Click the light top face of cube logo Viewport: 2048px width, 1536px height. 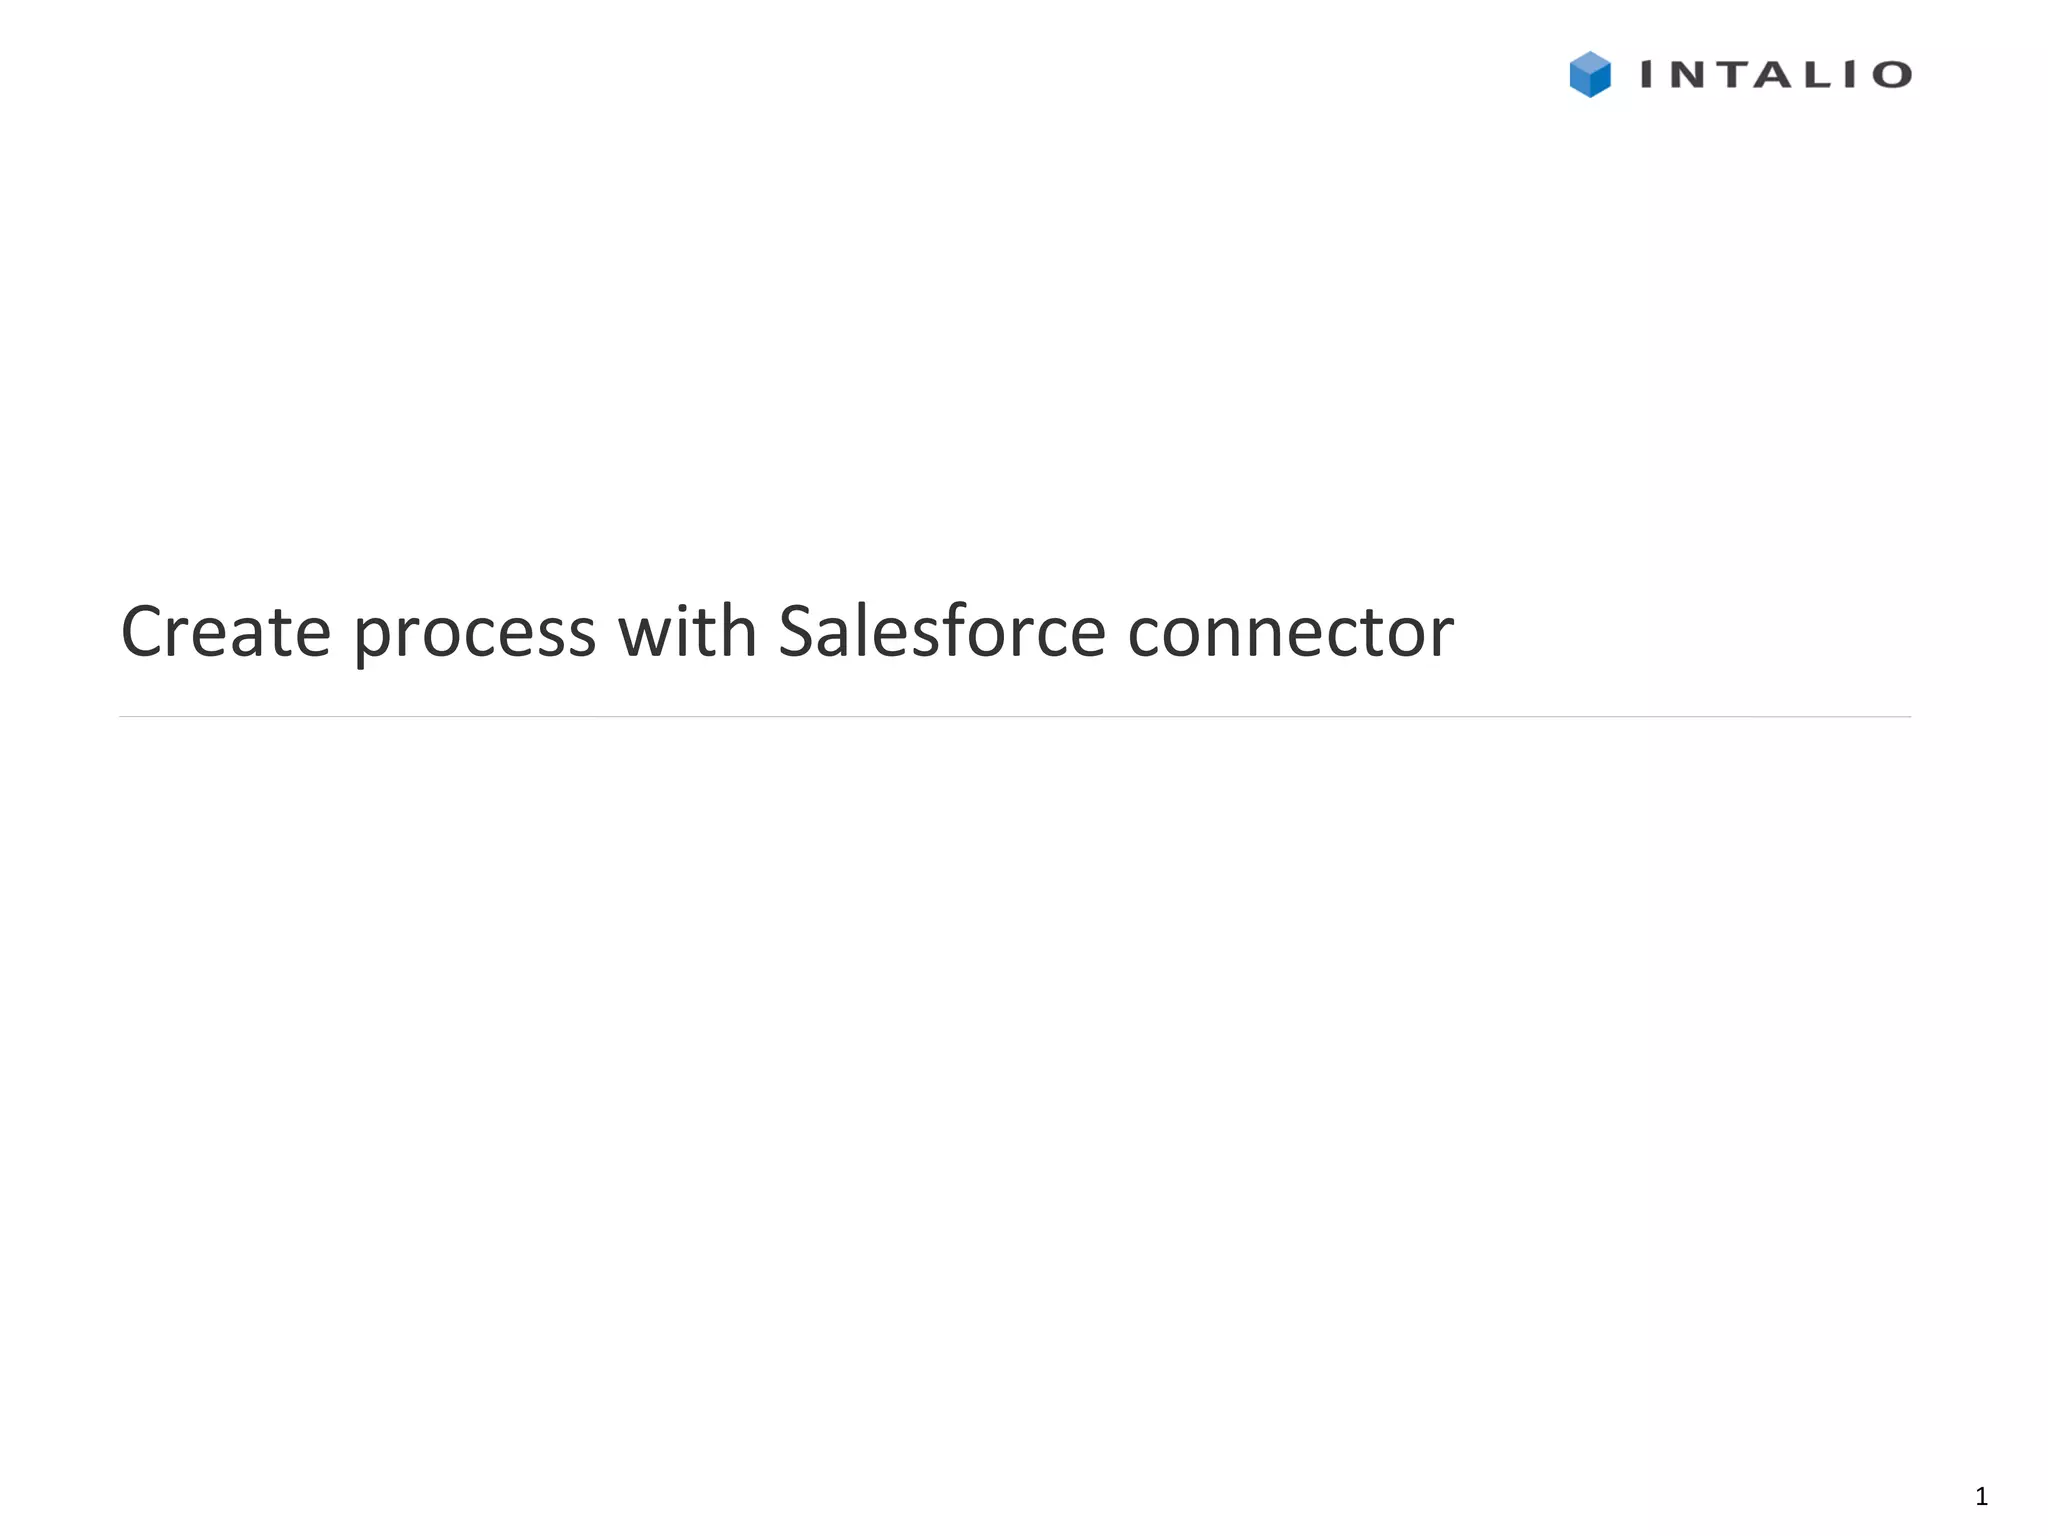1590,62
